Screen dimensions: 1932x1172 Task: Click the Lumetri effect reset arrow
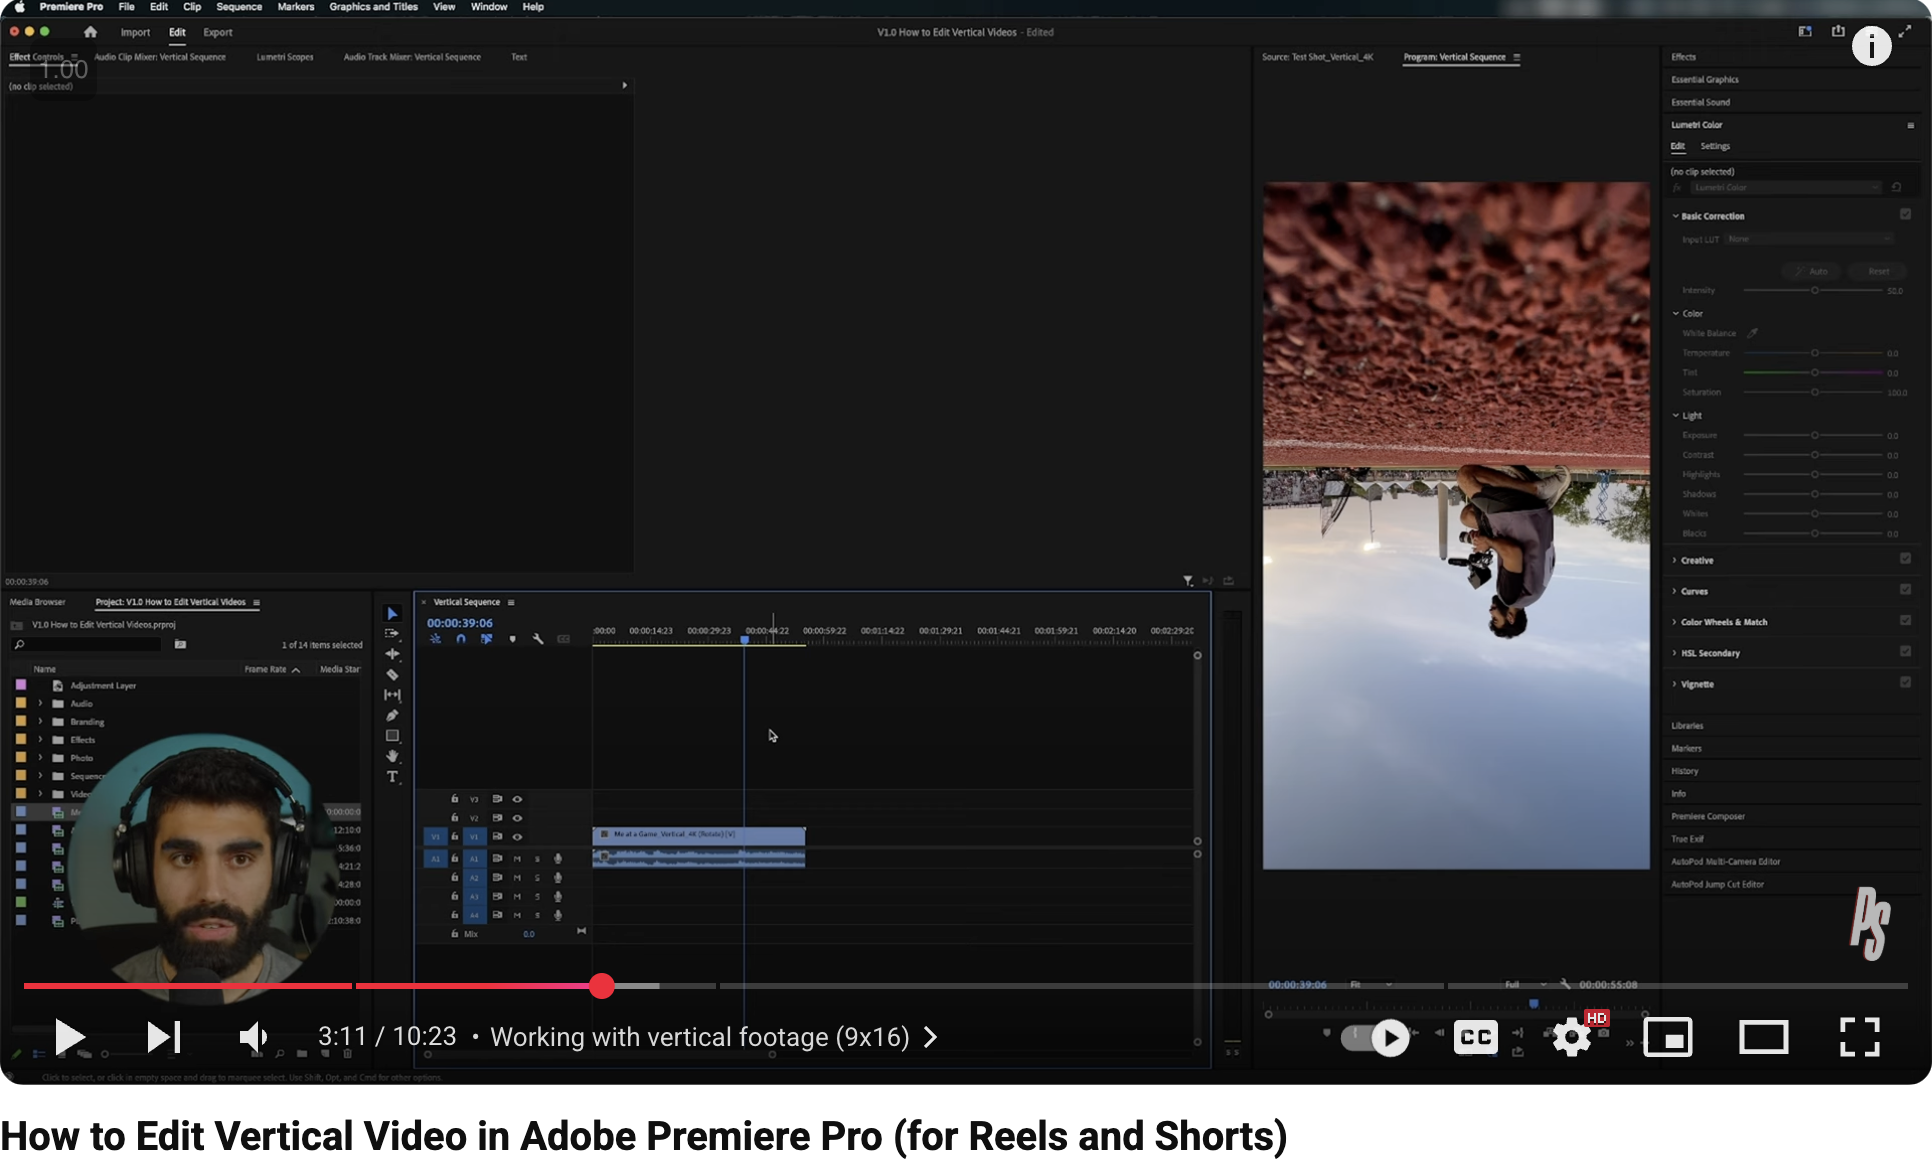1896,187
